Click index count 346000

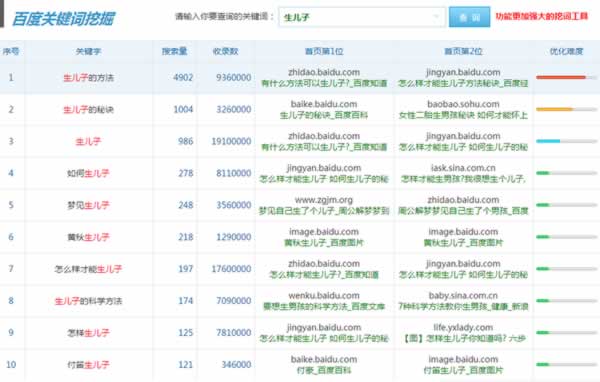(x=236, y=364)
